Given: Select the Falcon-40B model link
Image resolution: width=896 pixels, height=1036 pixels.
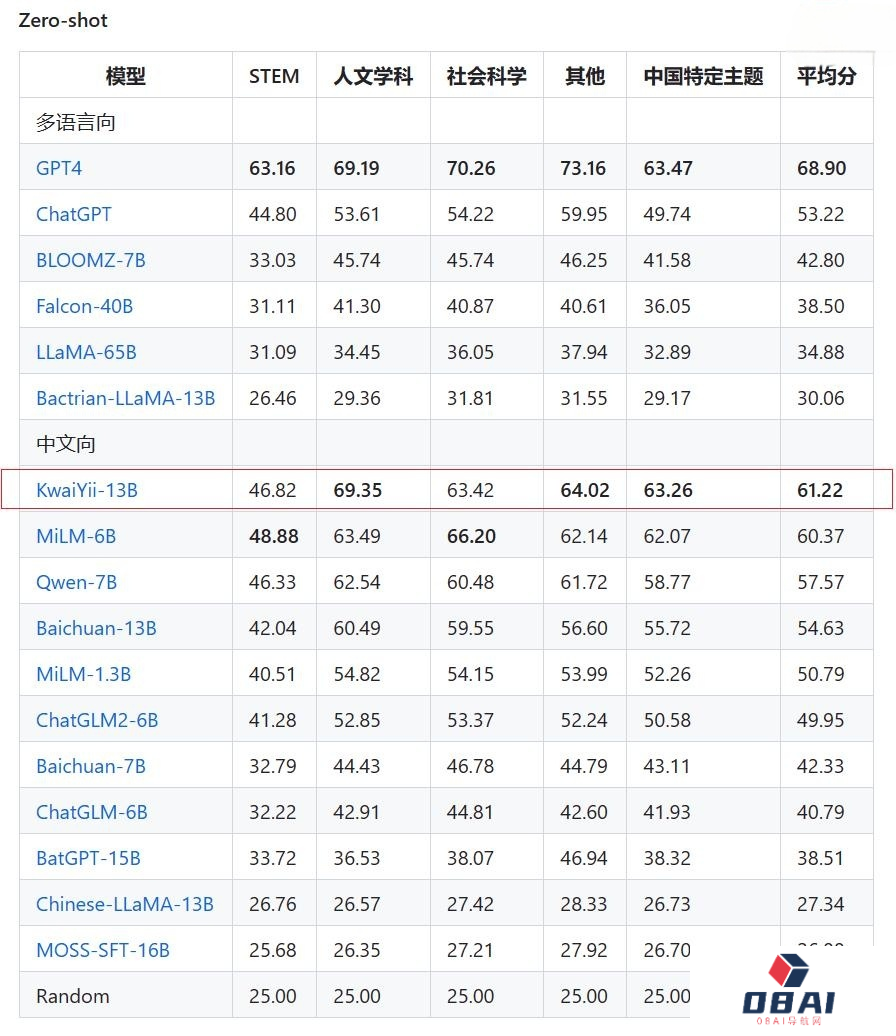Looking at the screenshot, I should click(84, 306).
